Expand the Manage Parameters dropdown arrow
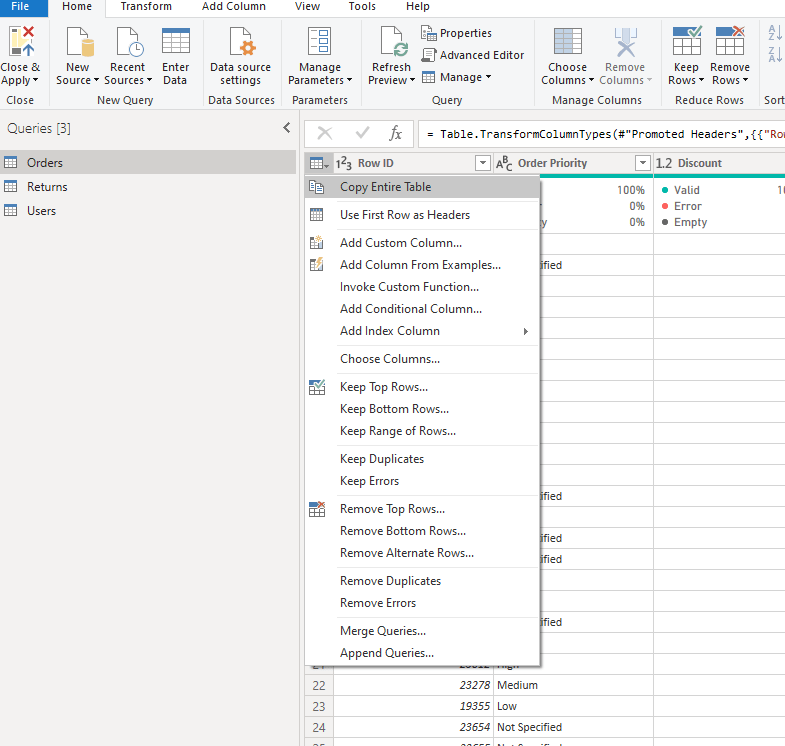 click(x=349, y=80)
